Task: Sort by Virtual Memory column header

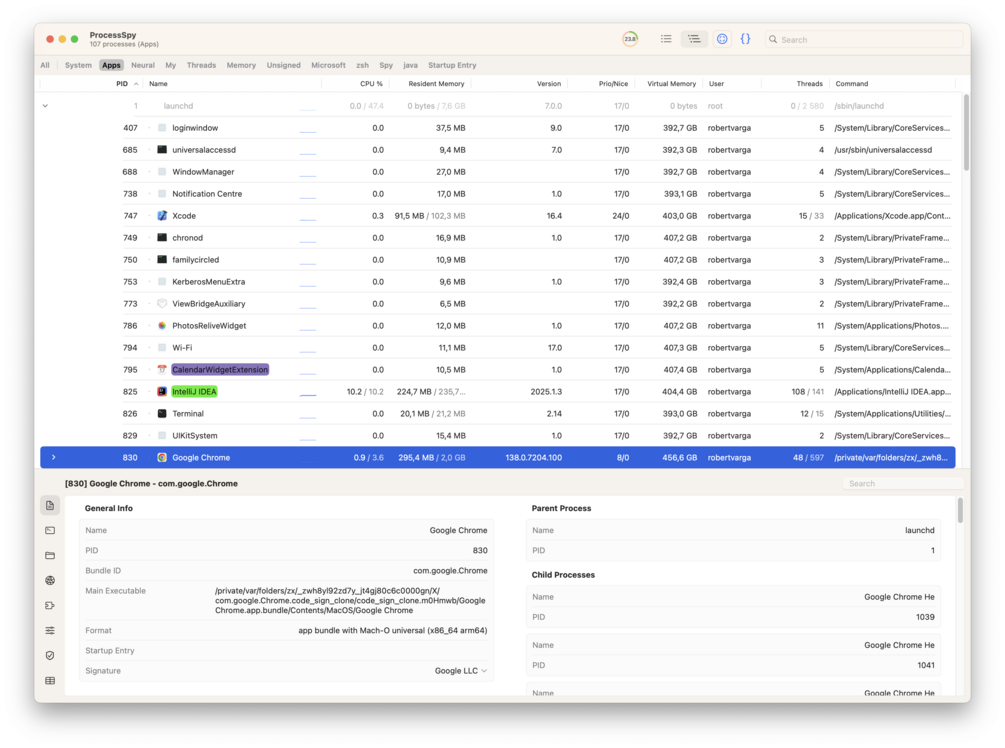Action: pos(671,84)
